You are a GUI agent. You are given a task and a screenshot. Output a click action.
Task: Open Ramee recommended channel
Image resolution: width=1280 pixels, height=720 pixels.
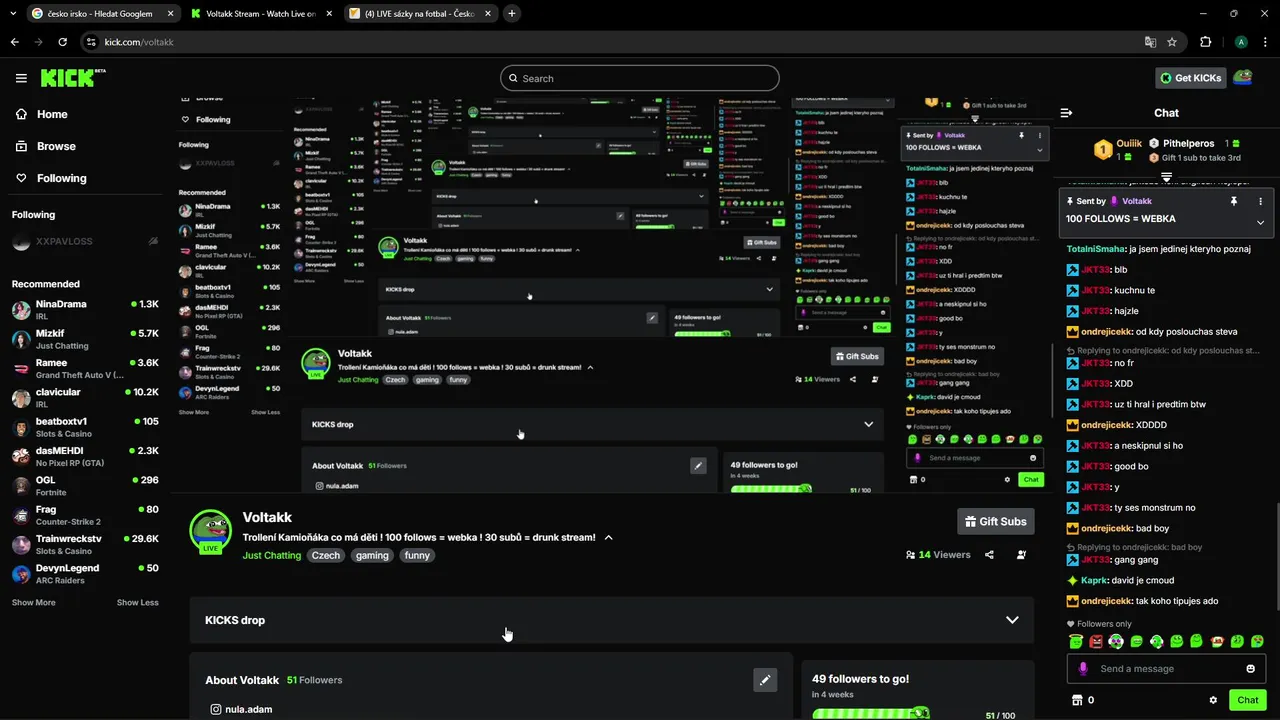pyautogui.click(x=85, y=369)
